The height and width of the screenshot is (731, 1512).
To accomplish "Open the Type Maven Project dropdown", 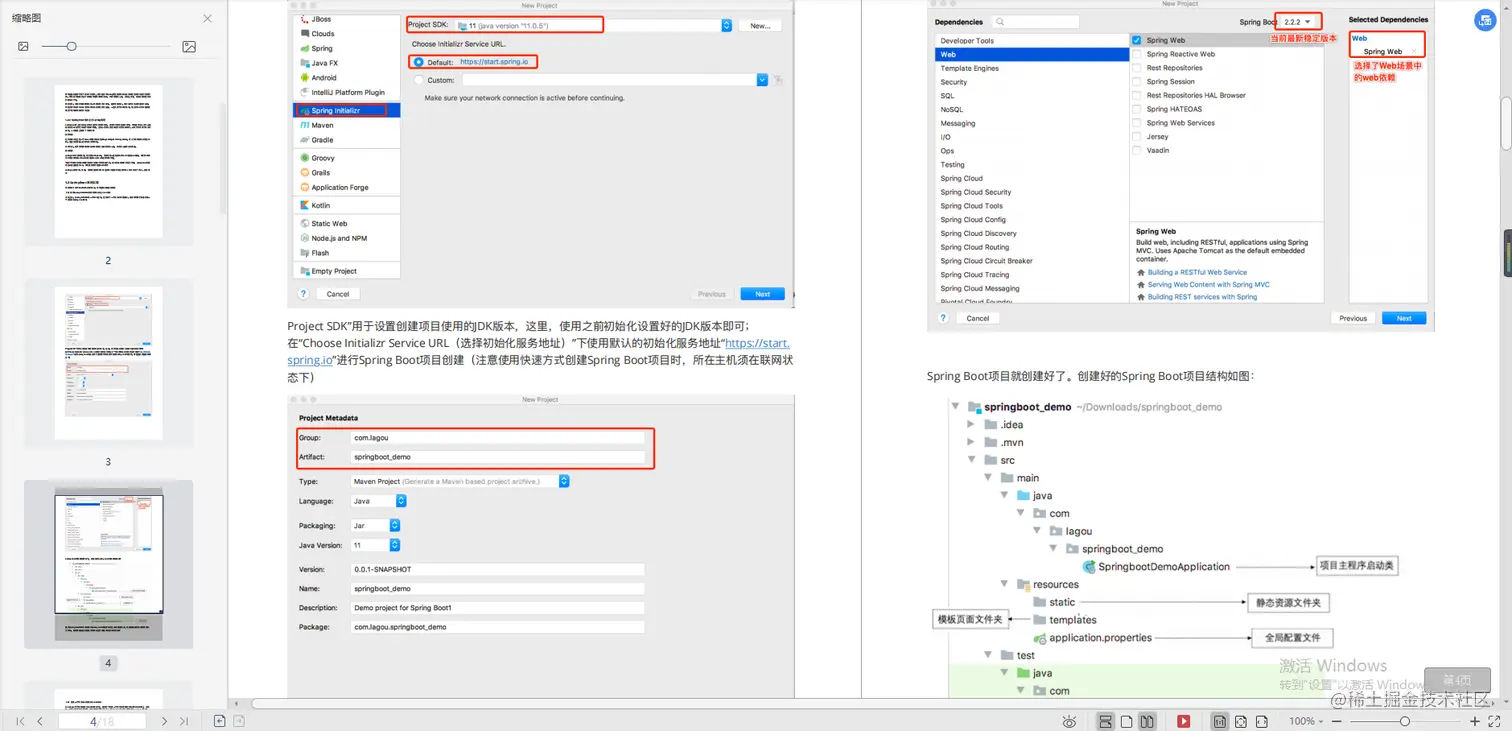I will click(x=460, y=481).
